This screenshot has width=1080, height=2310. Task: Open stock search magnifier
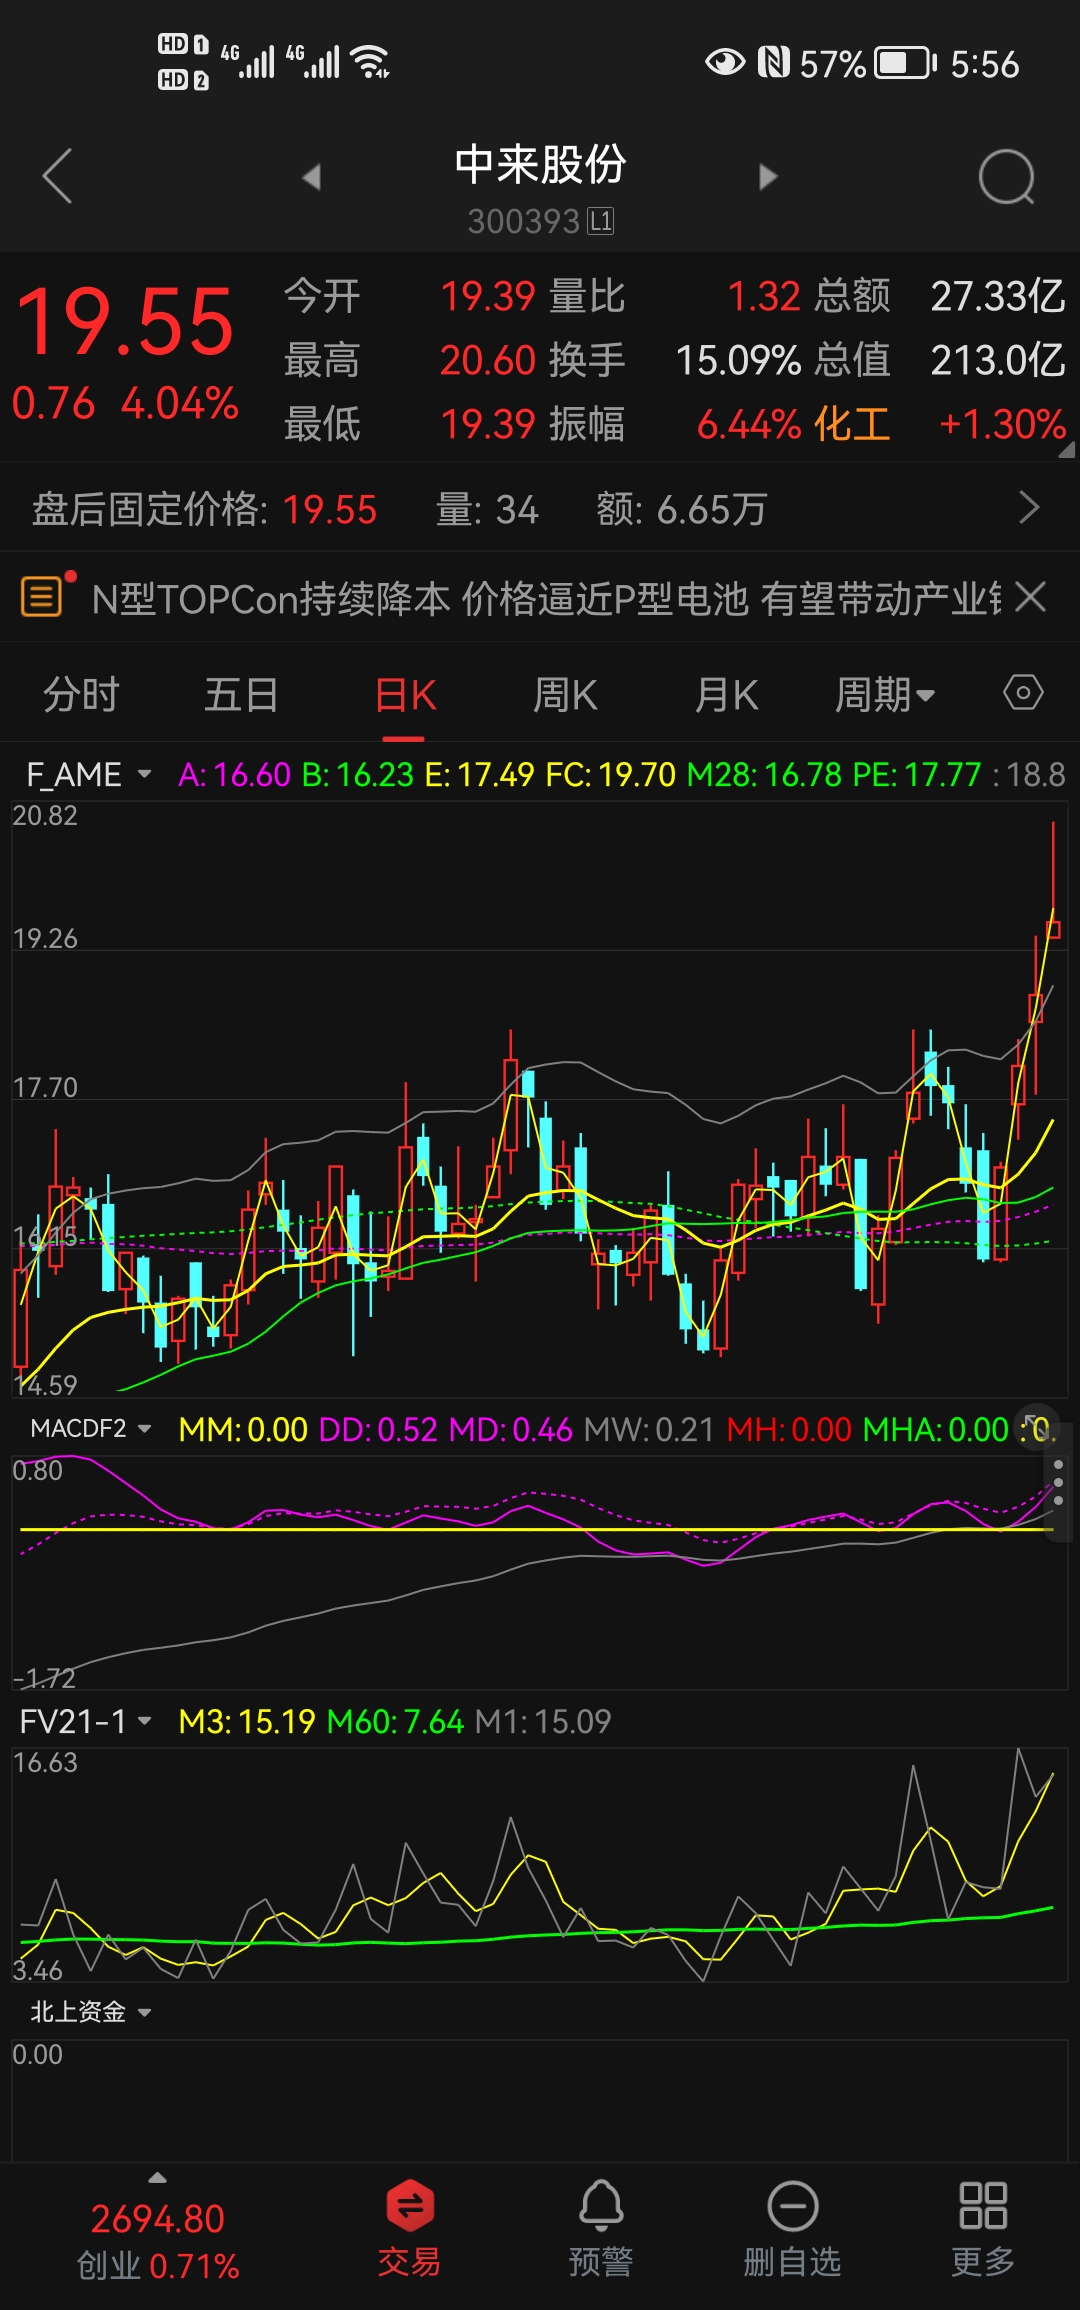[1006, 177]
